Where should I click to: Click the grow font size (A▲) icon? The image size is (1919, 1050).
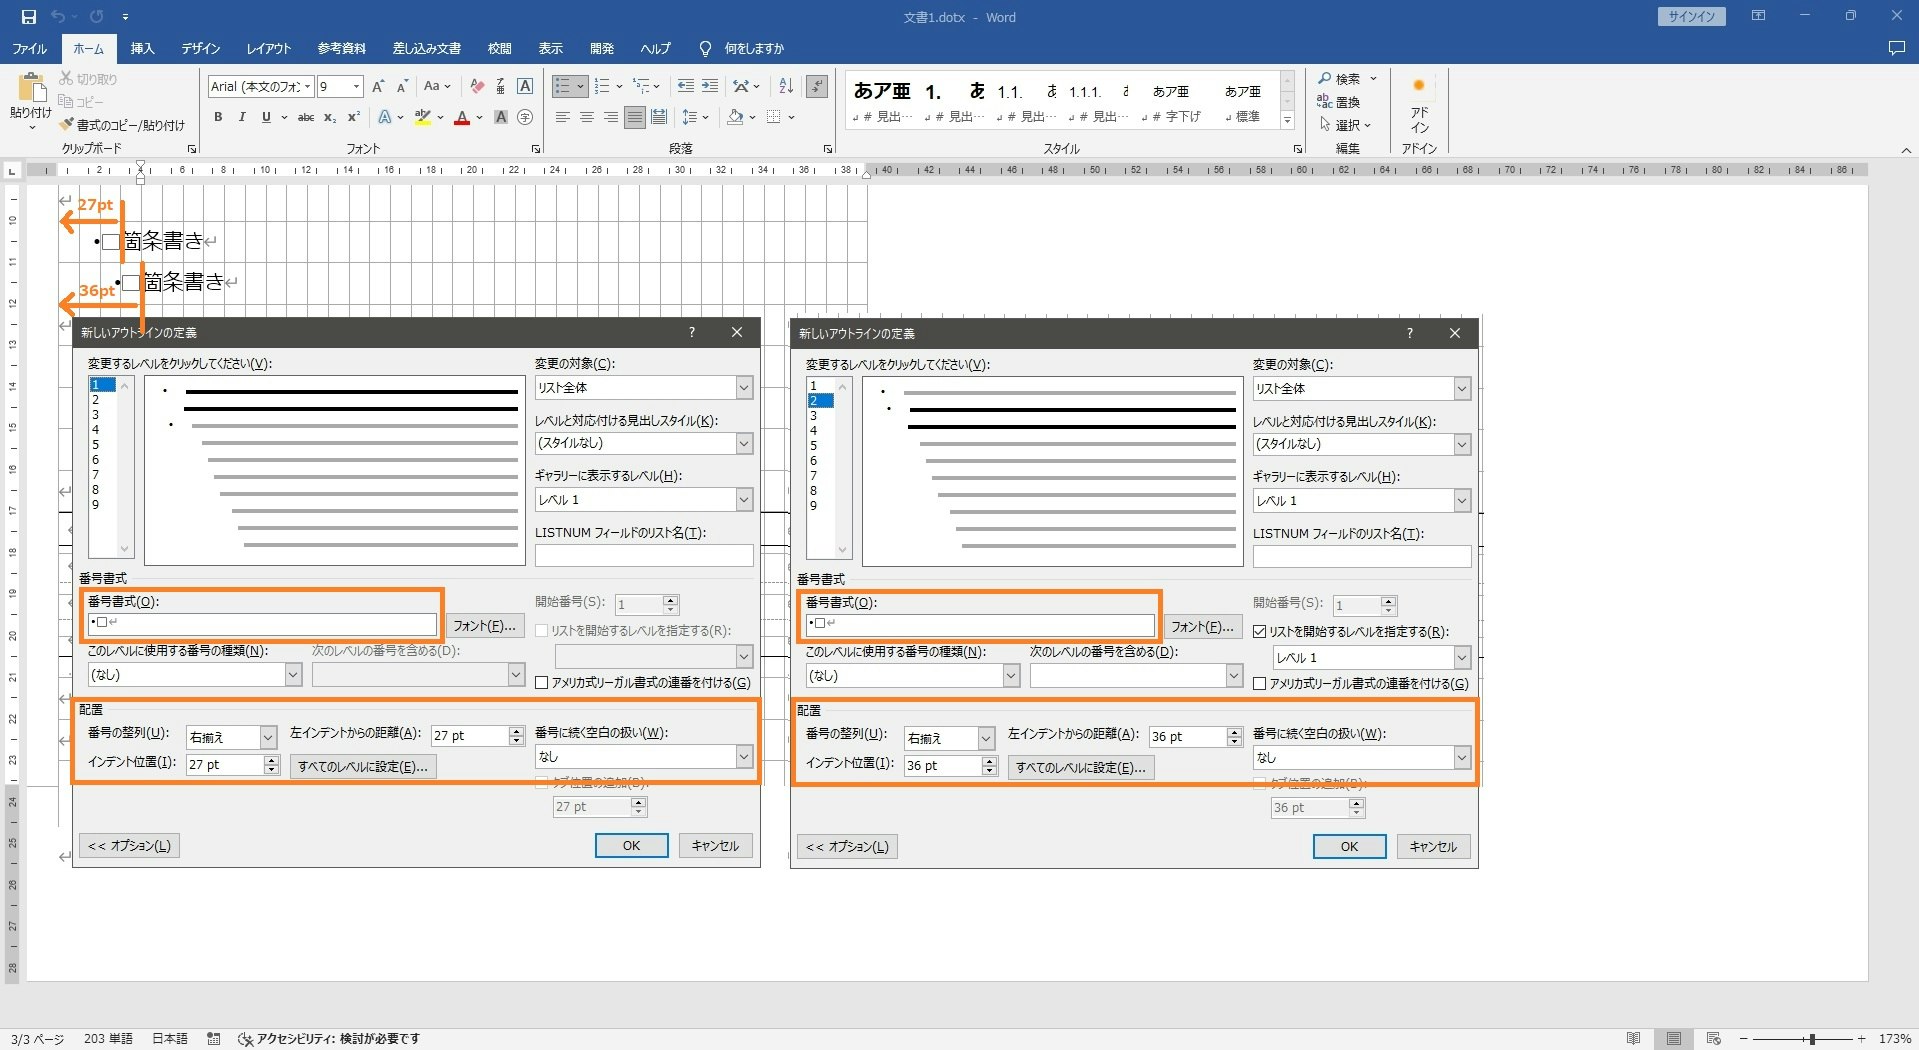(x=378, y=86)
